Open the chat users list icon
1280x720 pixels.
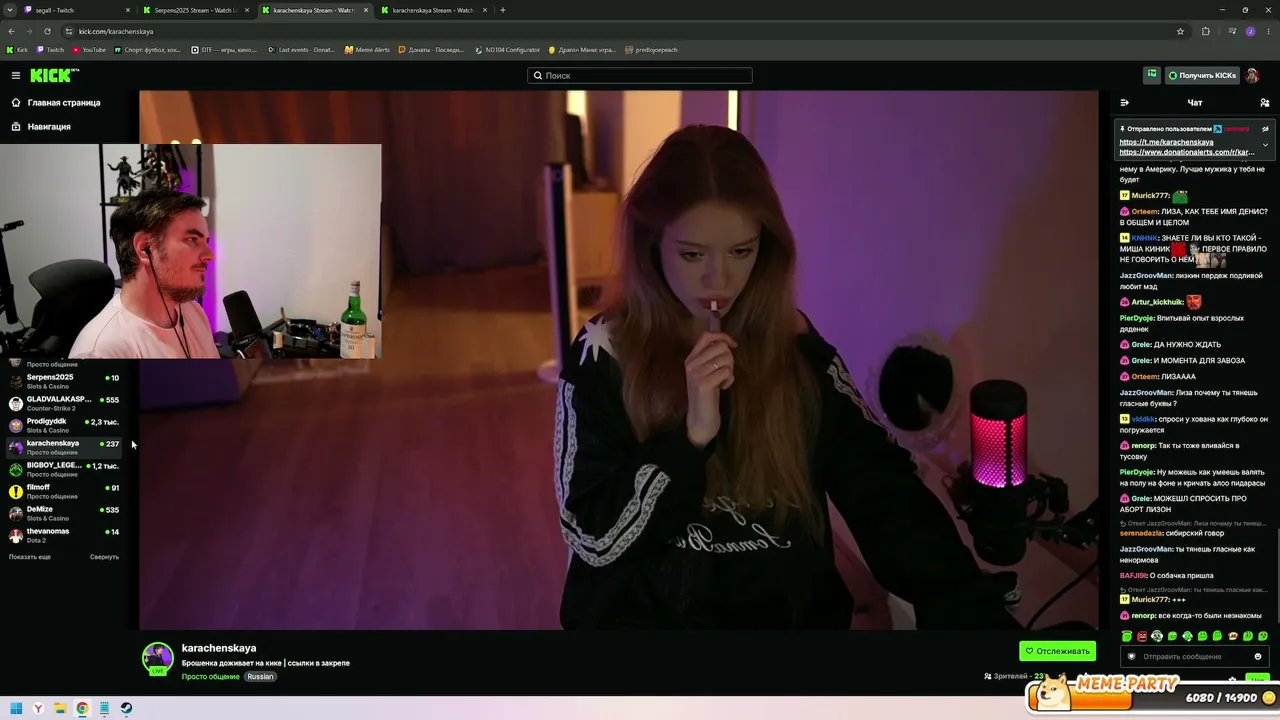click(1265, 103)
